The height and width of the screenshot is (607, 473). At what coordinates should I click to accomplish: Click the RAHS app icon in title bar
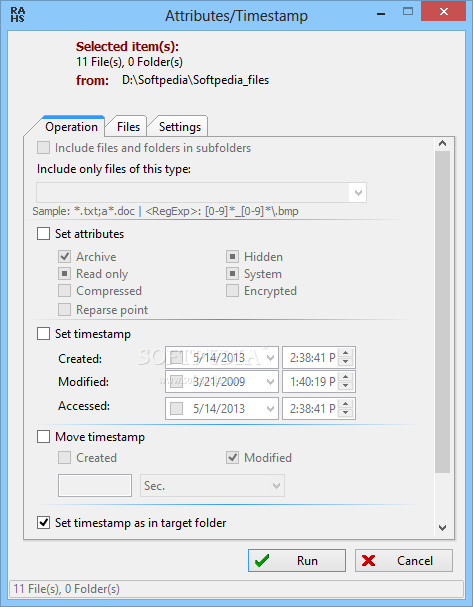click(x=17, y=15)
